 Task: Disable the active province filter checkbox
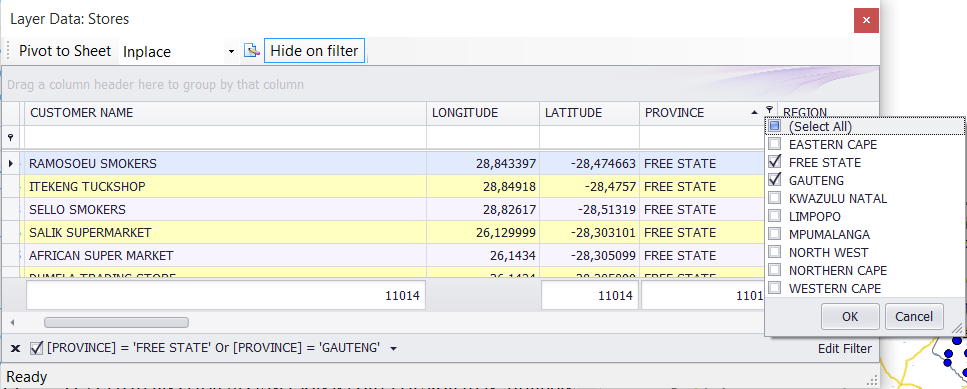coord(36,348)
